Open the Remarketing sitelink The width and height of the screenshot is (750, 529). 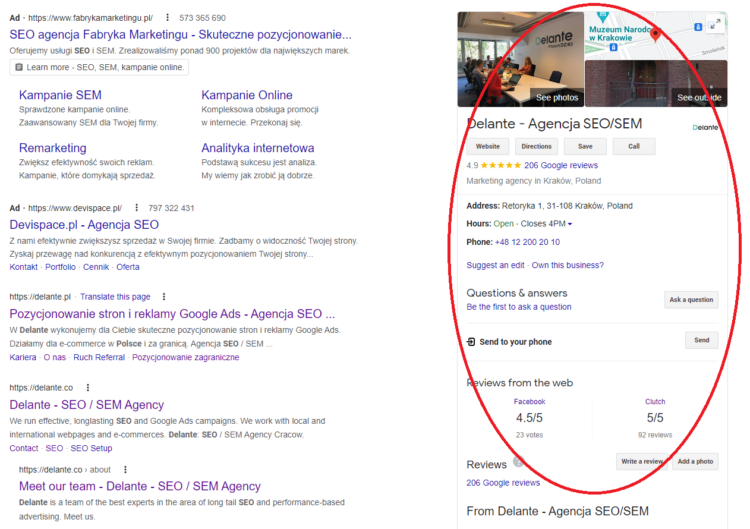coord(53,148)
